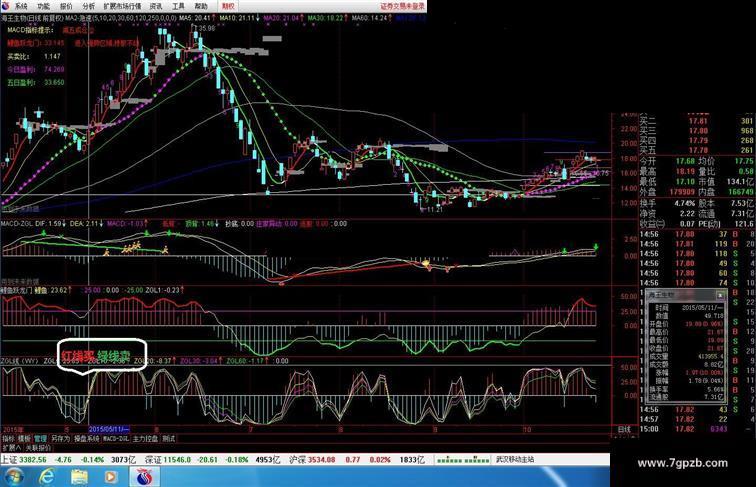Viewport: 756px width, 487px height.
Task: Open the 报价 menu
Action: [x=66, y=6]
